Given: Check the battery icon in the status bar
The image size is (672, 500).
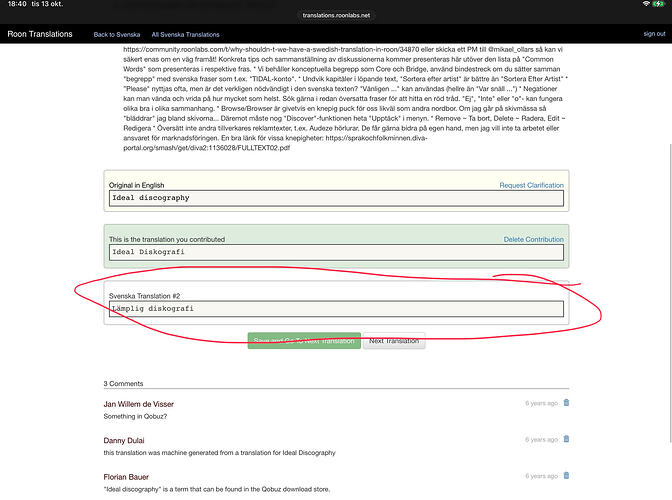Looking at the screenshot, I should click(658, 3).
